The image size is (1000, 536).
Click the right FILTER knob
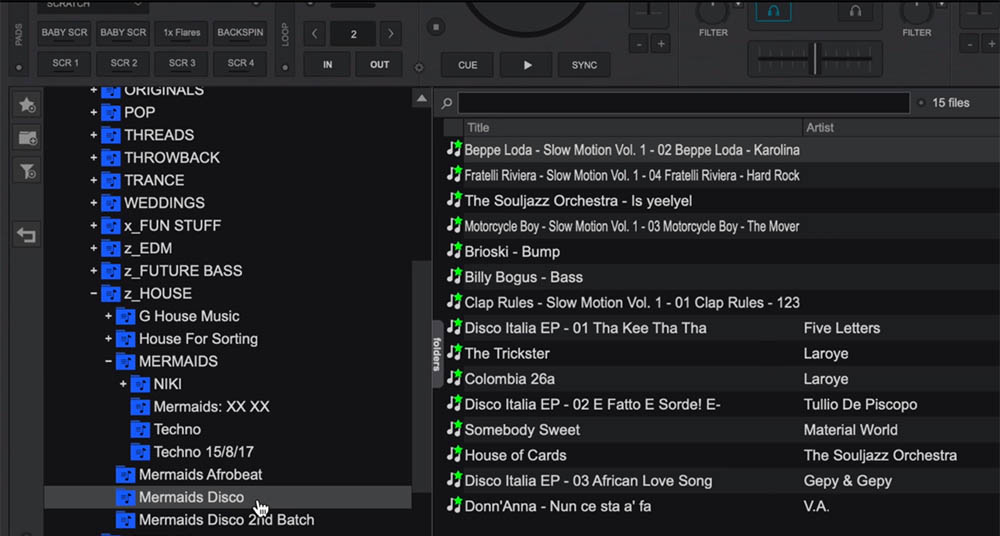pos(916,11)
